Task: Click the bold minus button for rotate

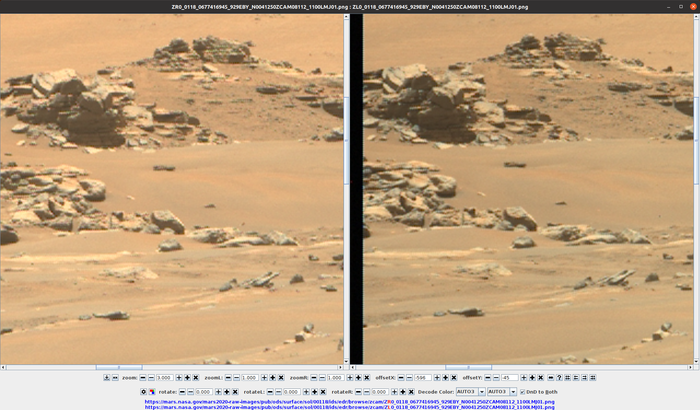Action: click(x=182, y=392)
